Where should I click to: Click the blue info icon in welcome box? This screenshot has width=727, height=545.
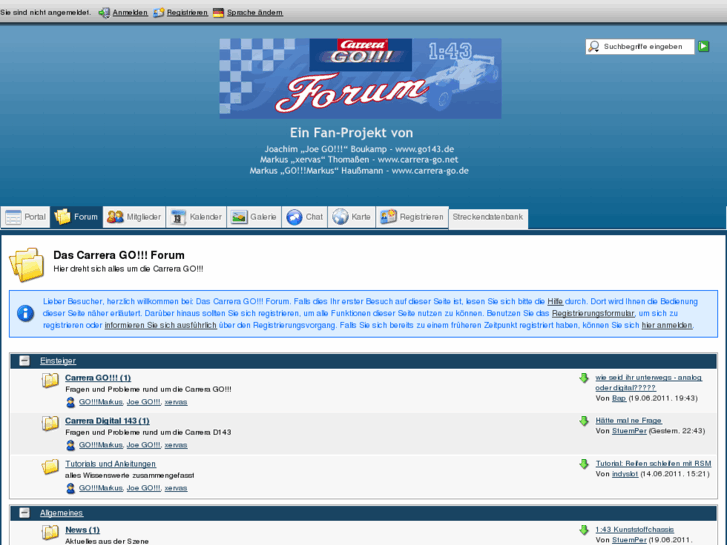(x=26, y=314)
